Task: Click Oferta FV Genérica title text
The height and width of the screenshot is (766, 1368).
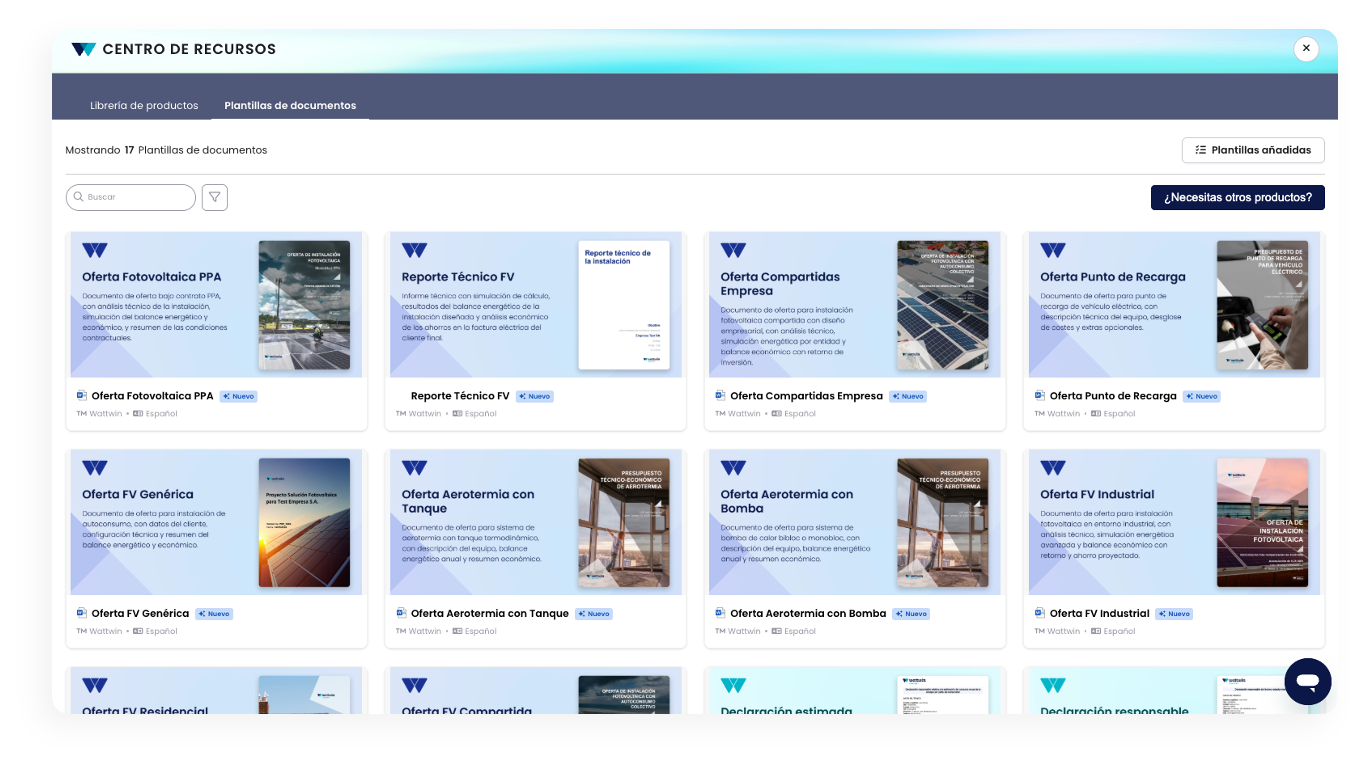Action: point(140,613)
